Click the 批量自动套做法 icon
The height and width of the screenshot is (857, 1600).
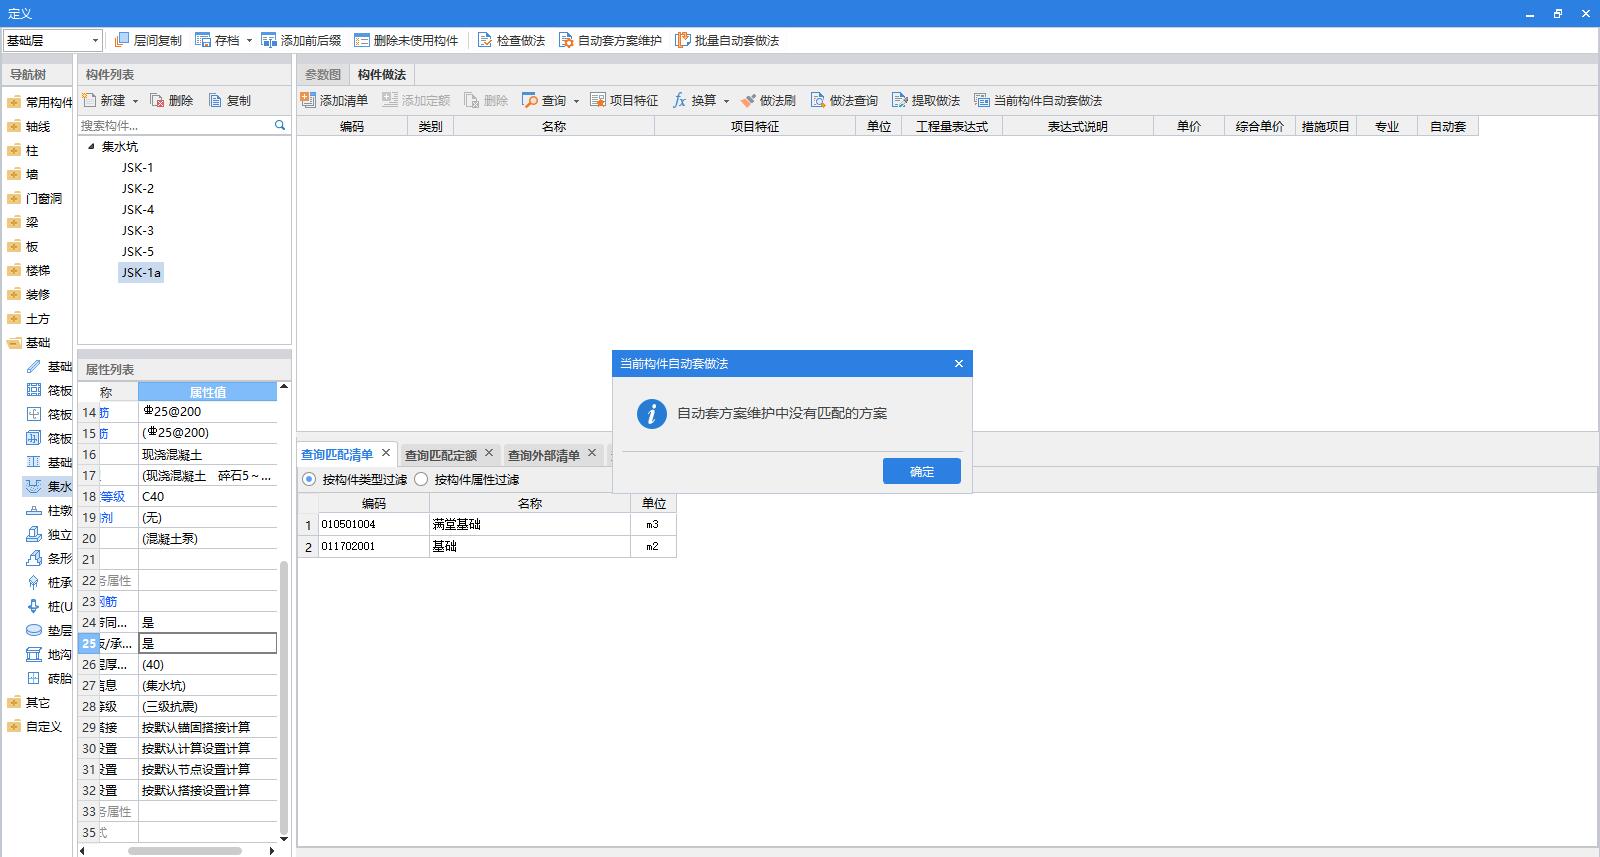tap(683, 40)
